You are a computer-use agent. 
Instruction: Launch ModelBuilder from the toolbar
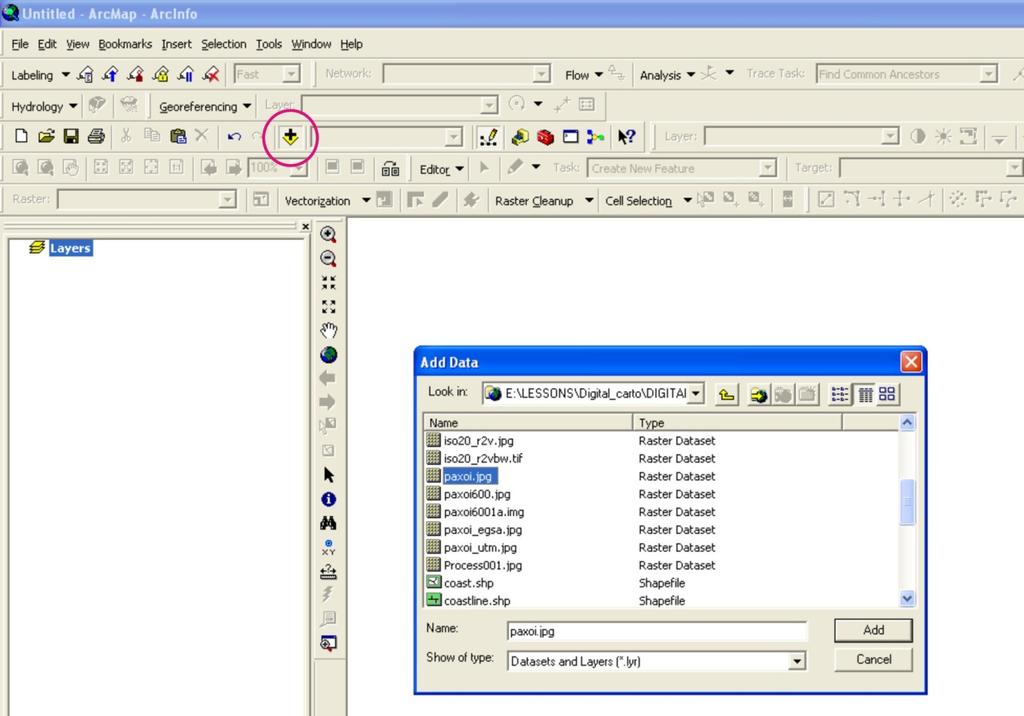click(x=595, y=137)
